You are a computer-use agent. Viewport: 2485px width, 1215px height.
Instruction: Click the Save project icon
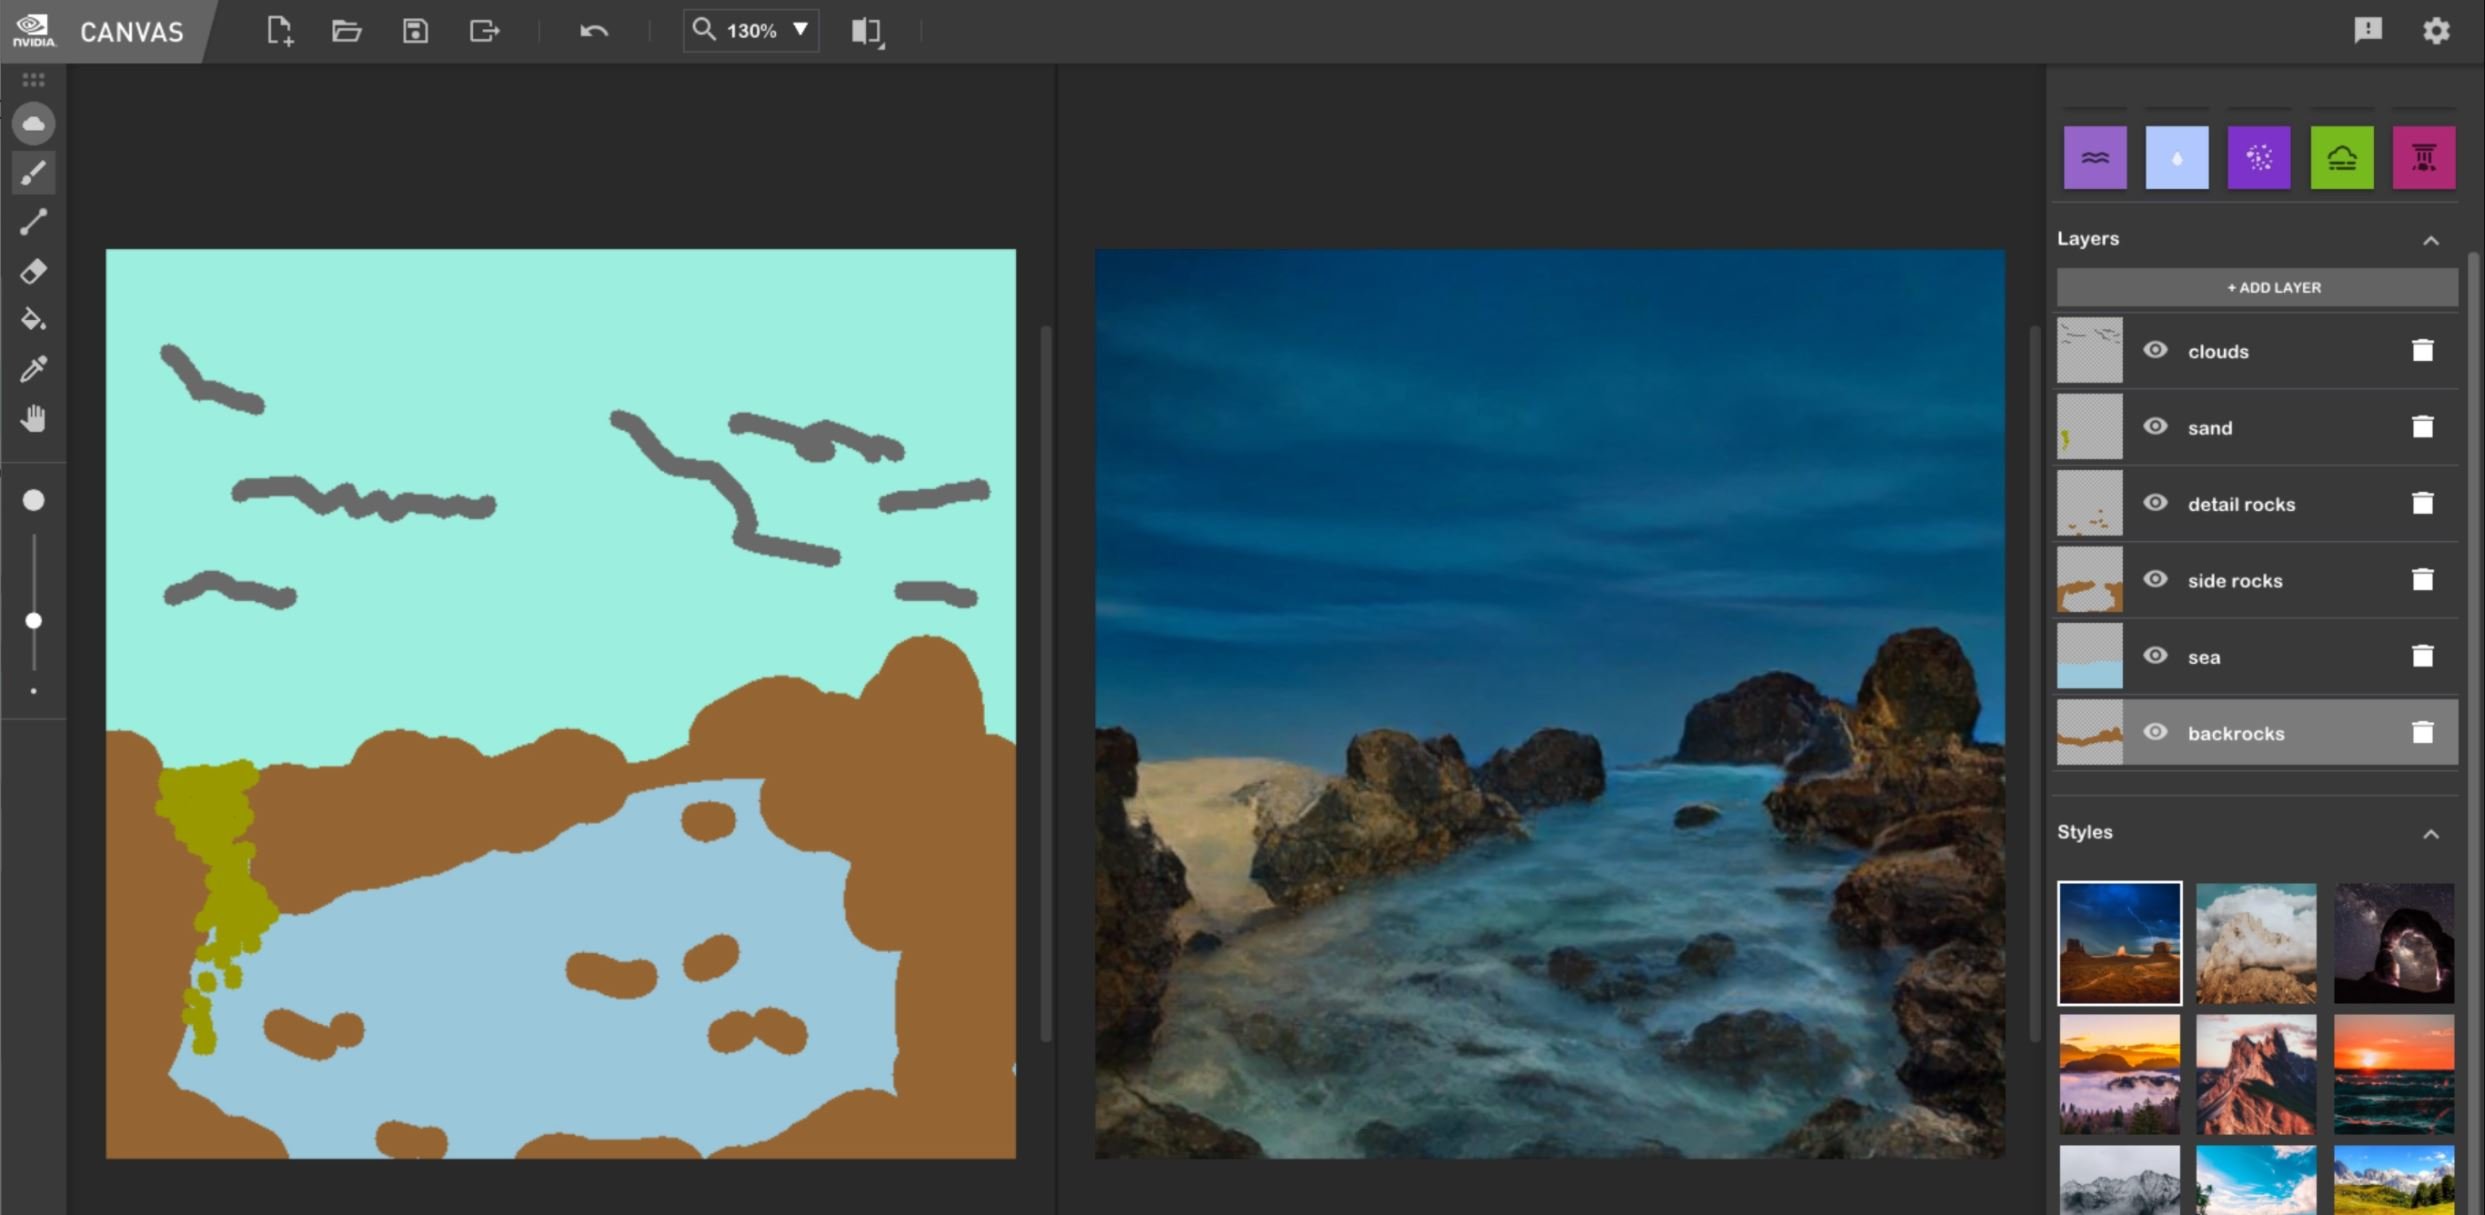tap(415, 31)
